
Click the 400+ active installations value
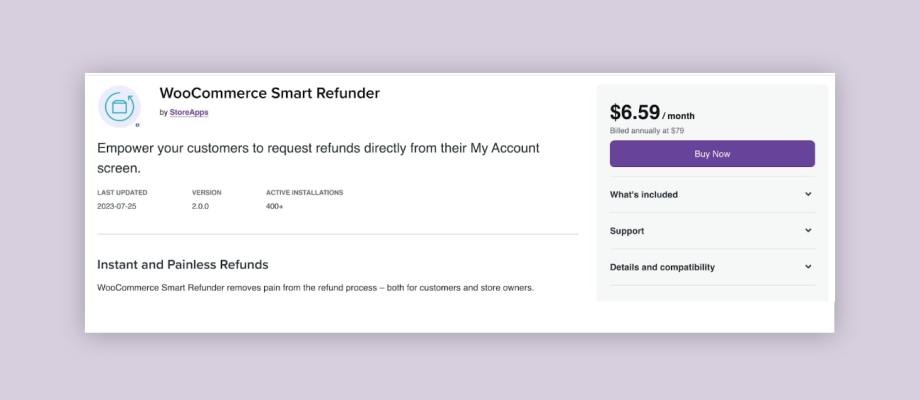coord(275,206)
